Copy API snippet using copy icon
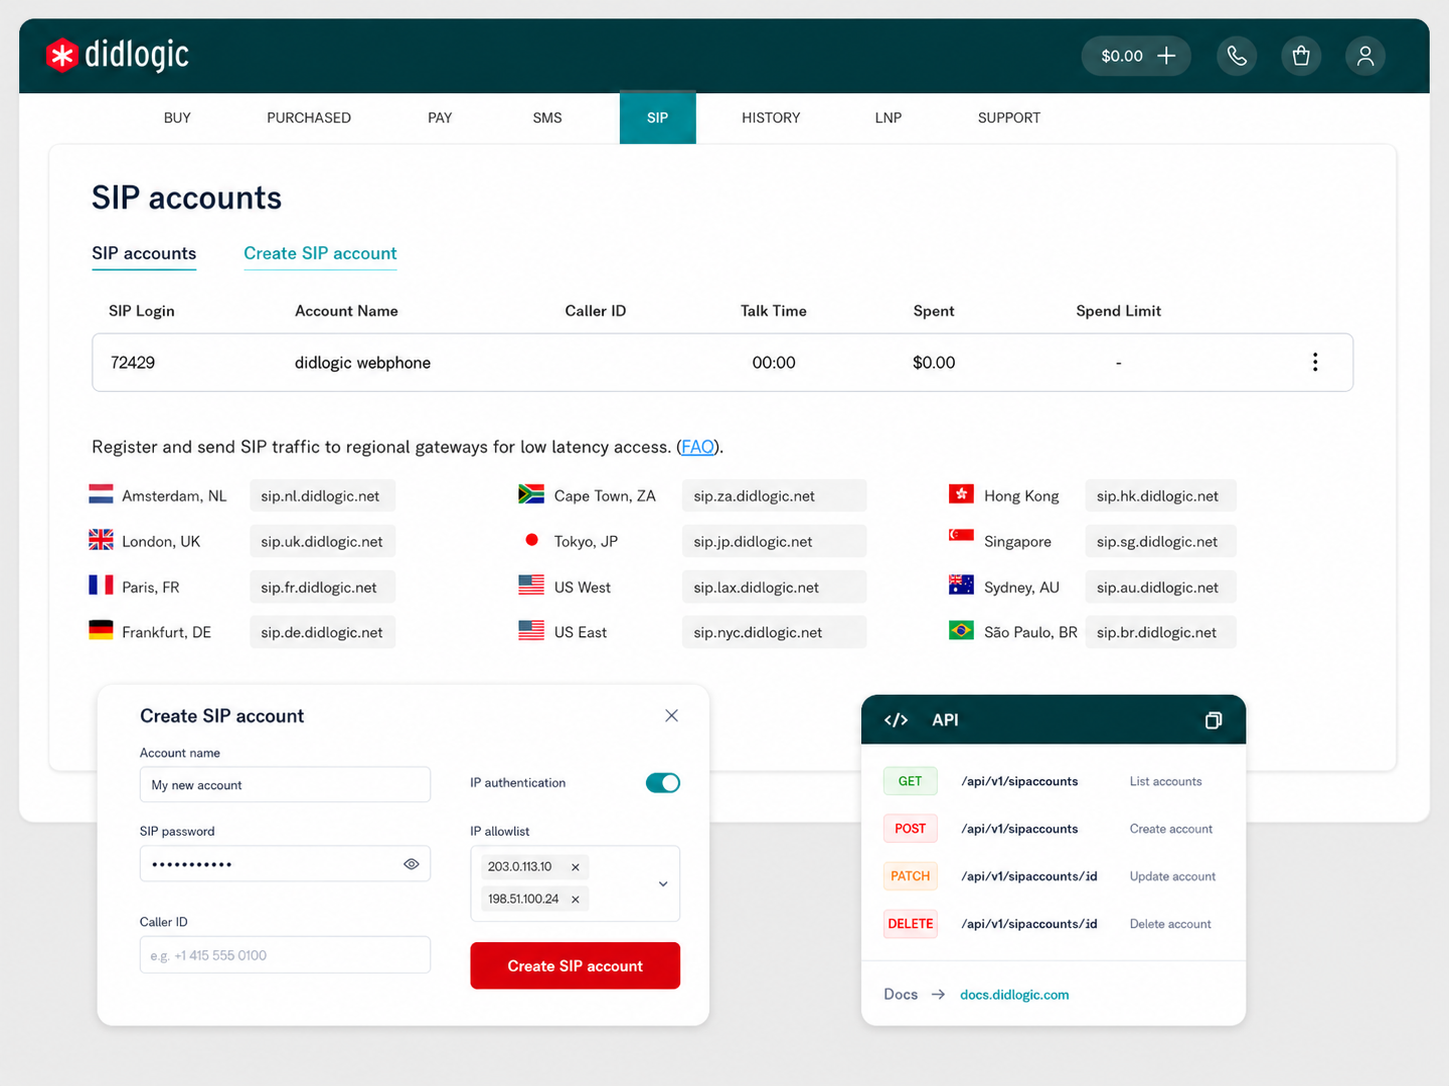 click(x=1213, y=720)
